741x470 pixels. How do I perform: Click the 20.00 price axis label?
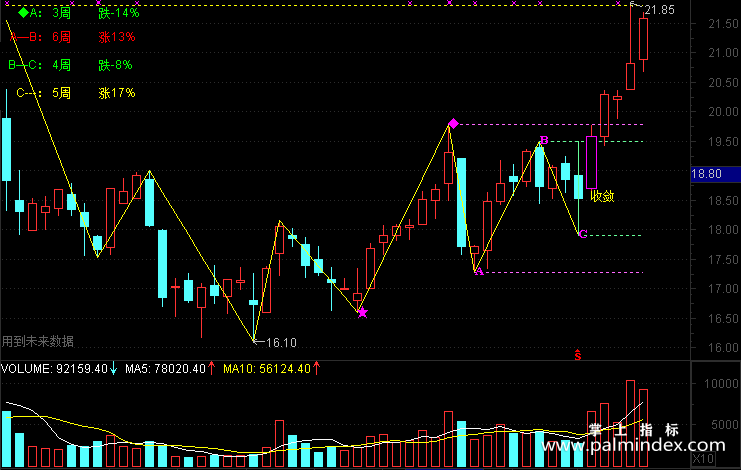pos(723,112)
